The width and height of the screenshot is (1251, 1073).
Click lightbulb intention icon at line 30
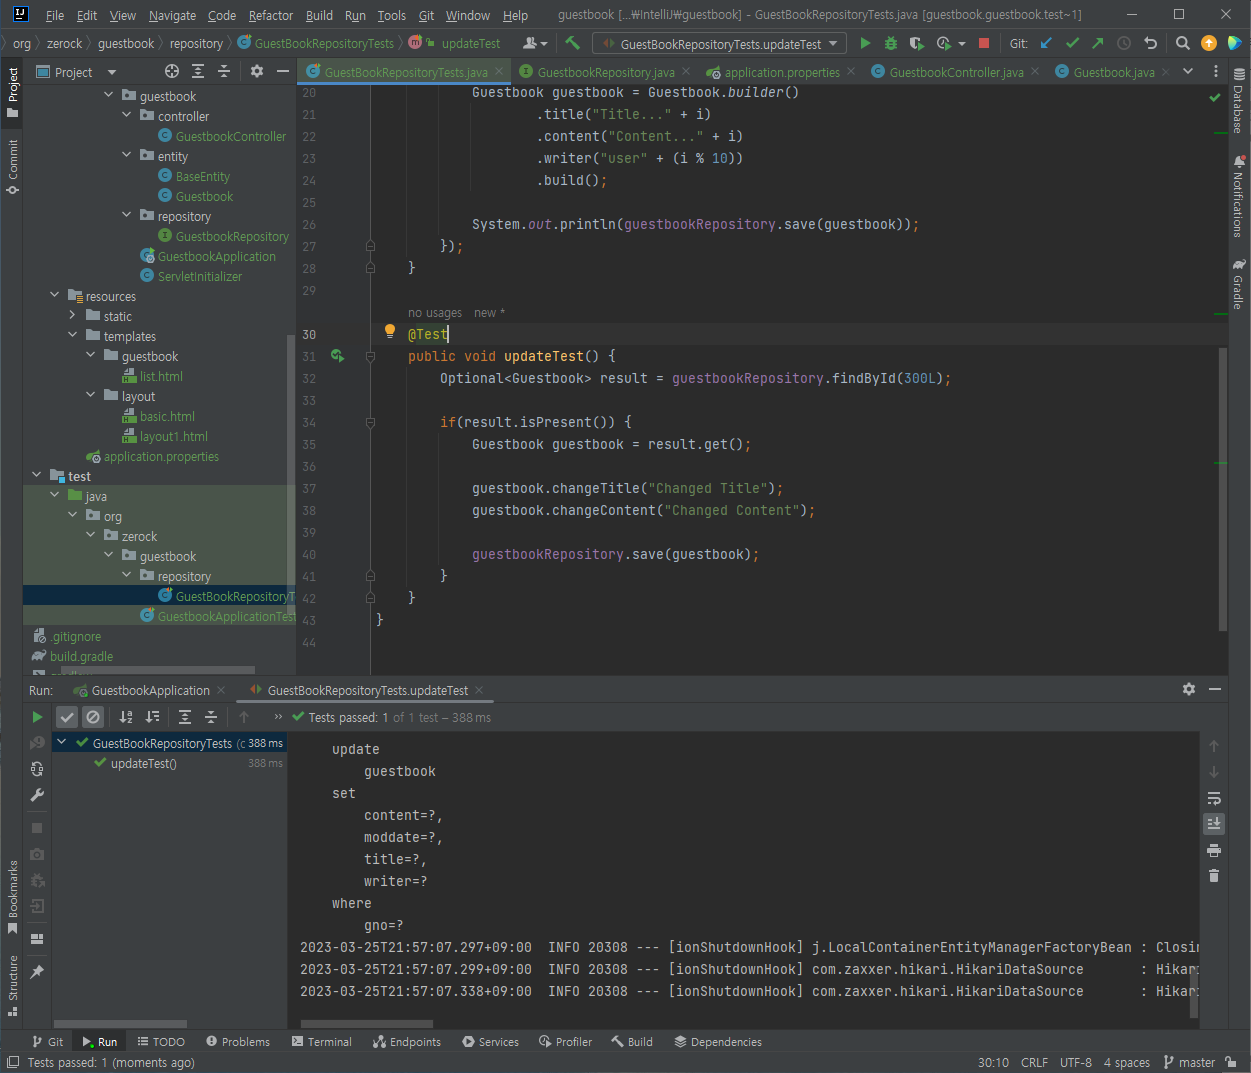coord(390,331)
